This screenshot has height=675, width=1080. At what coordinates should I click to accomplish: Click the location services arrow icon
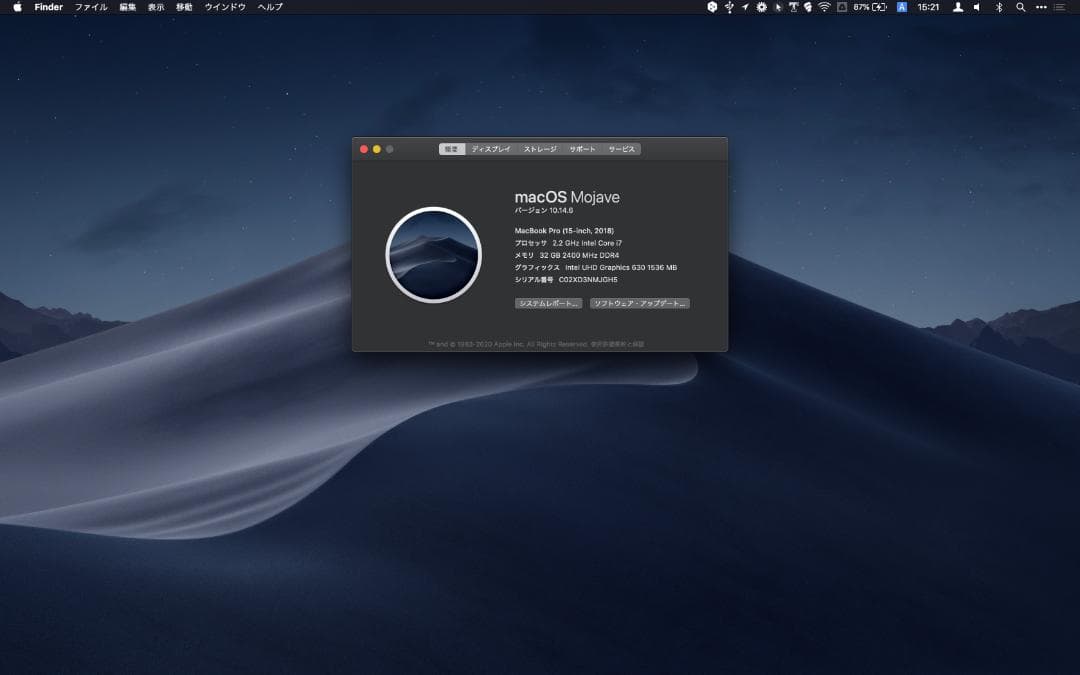pos(744,7)
